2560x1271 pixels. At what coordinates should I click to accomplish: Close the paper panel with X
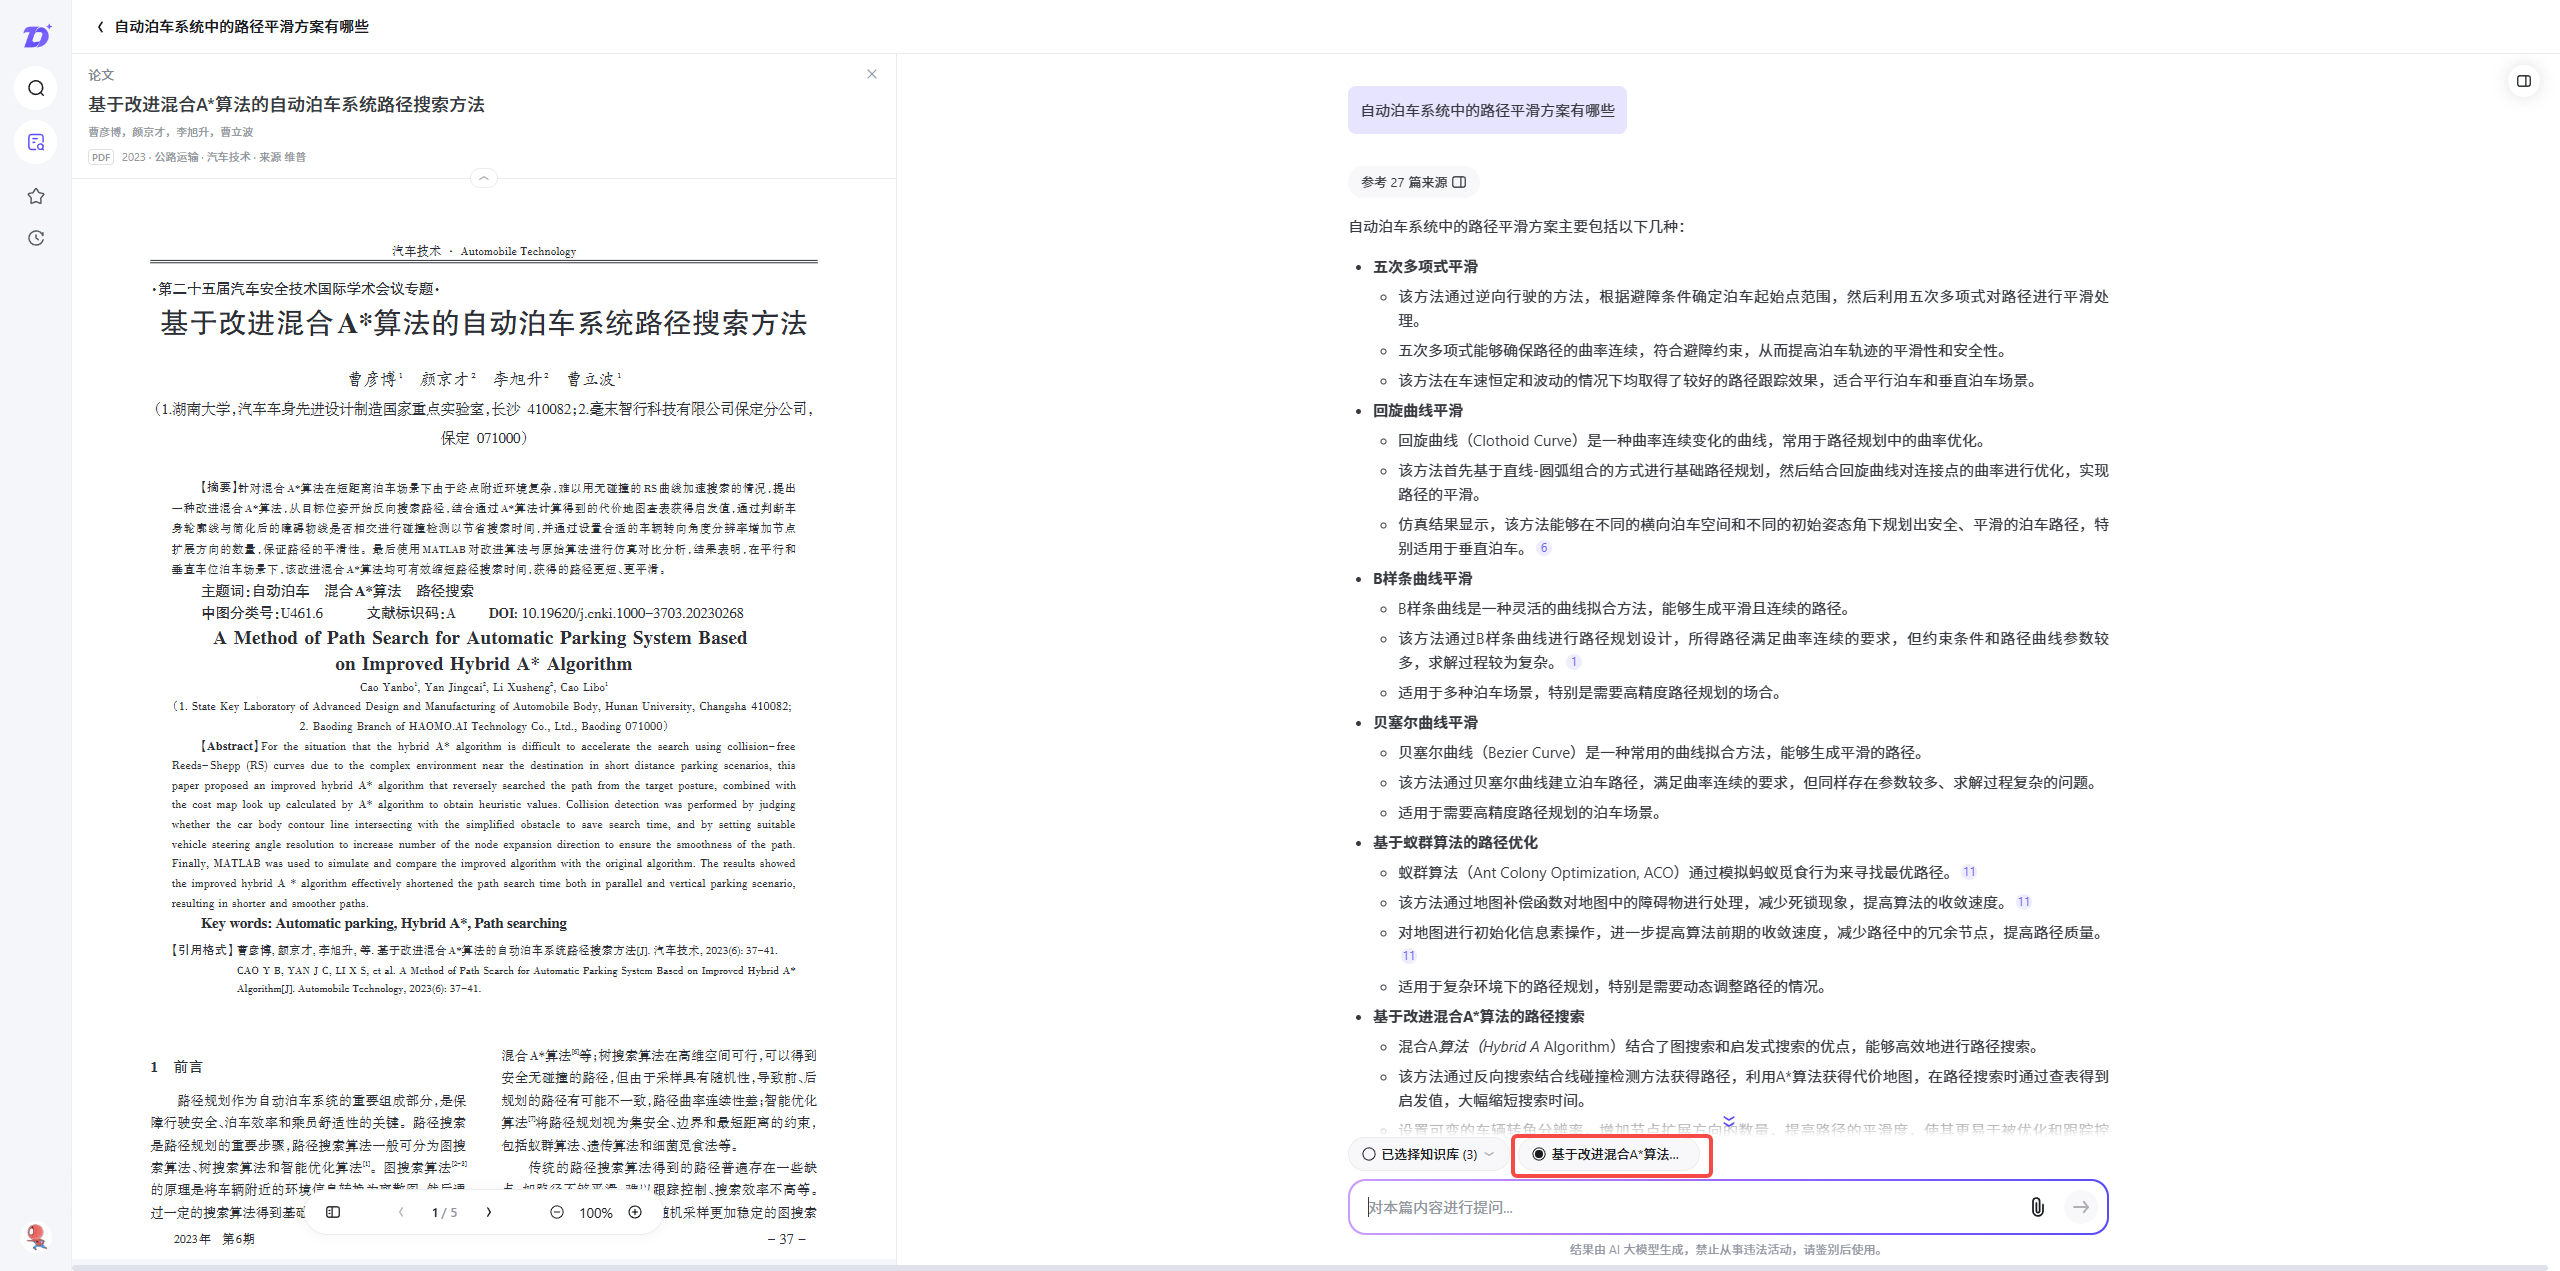coord(872,74)
